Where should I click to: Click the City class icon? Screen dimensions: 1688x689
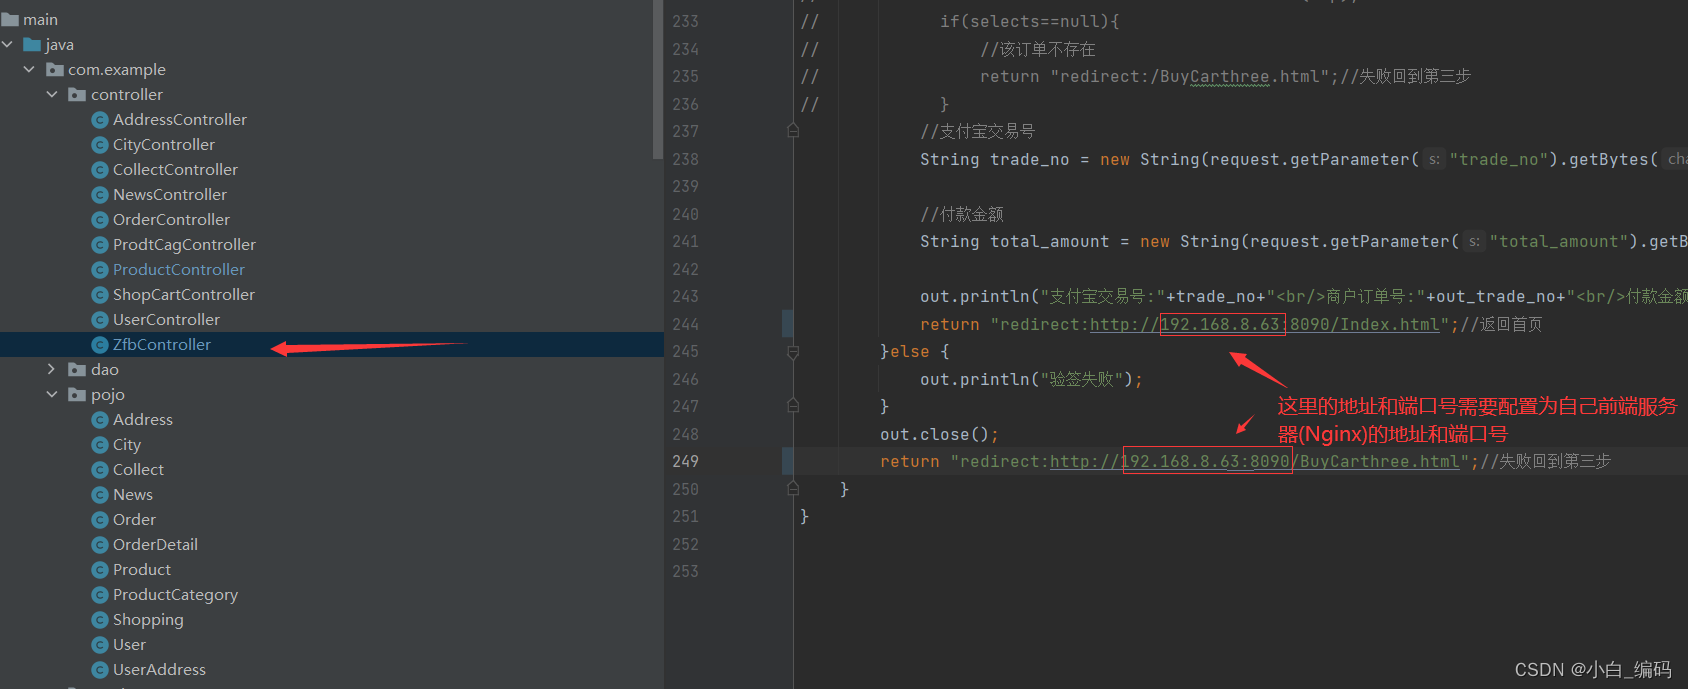point(99,445)
